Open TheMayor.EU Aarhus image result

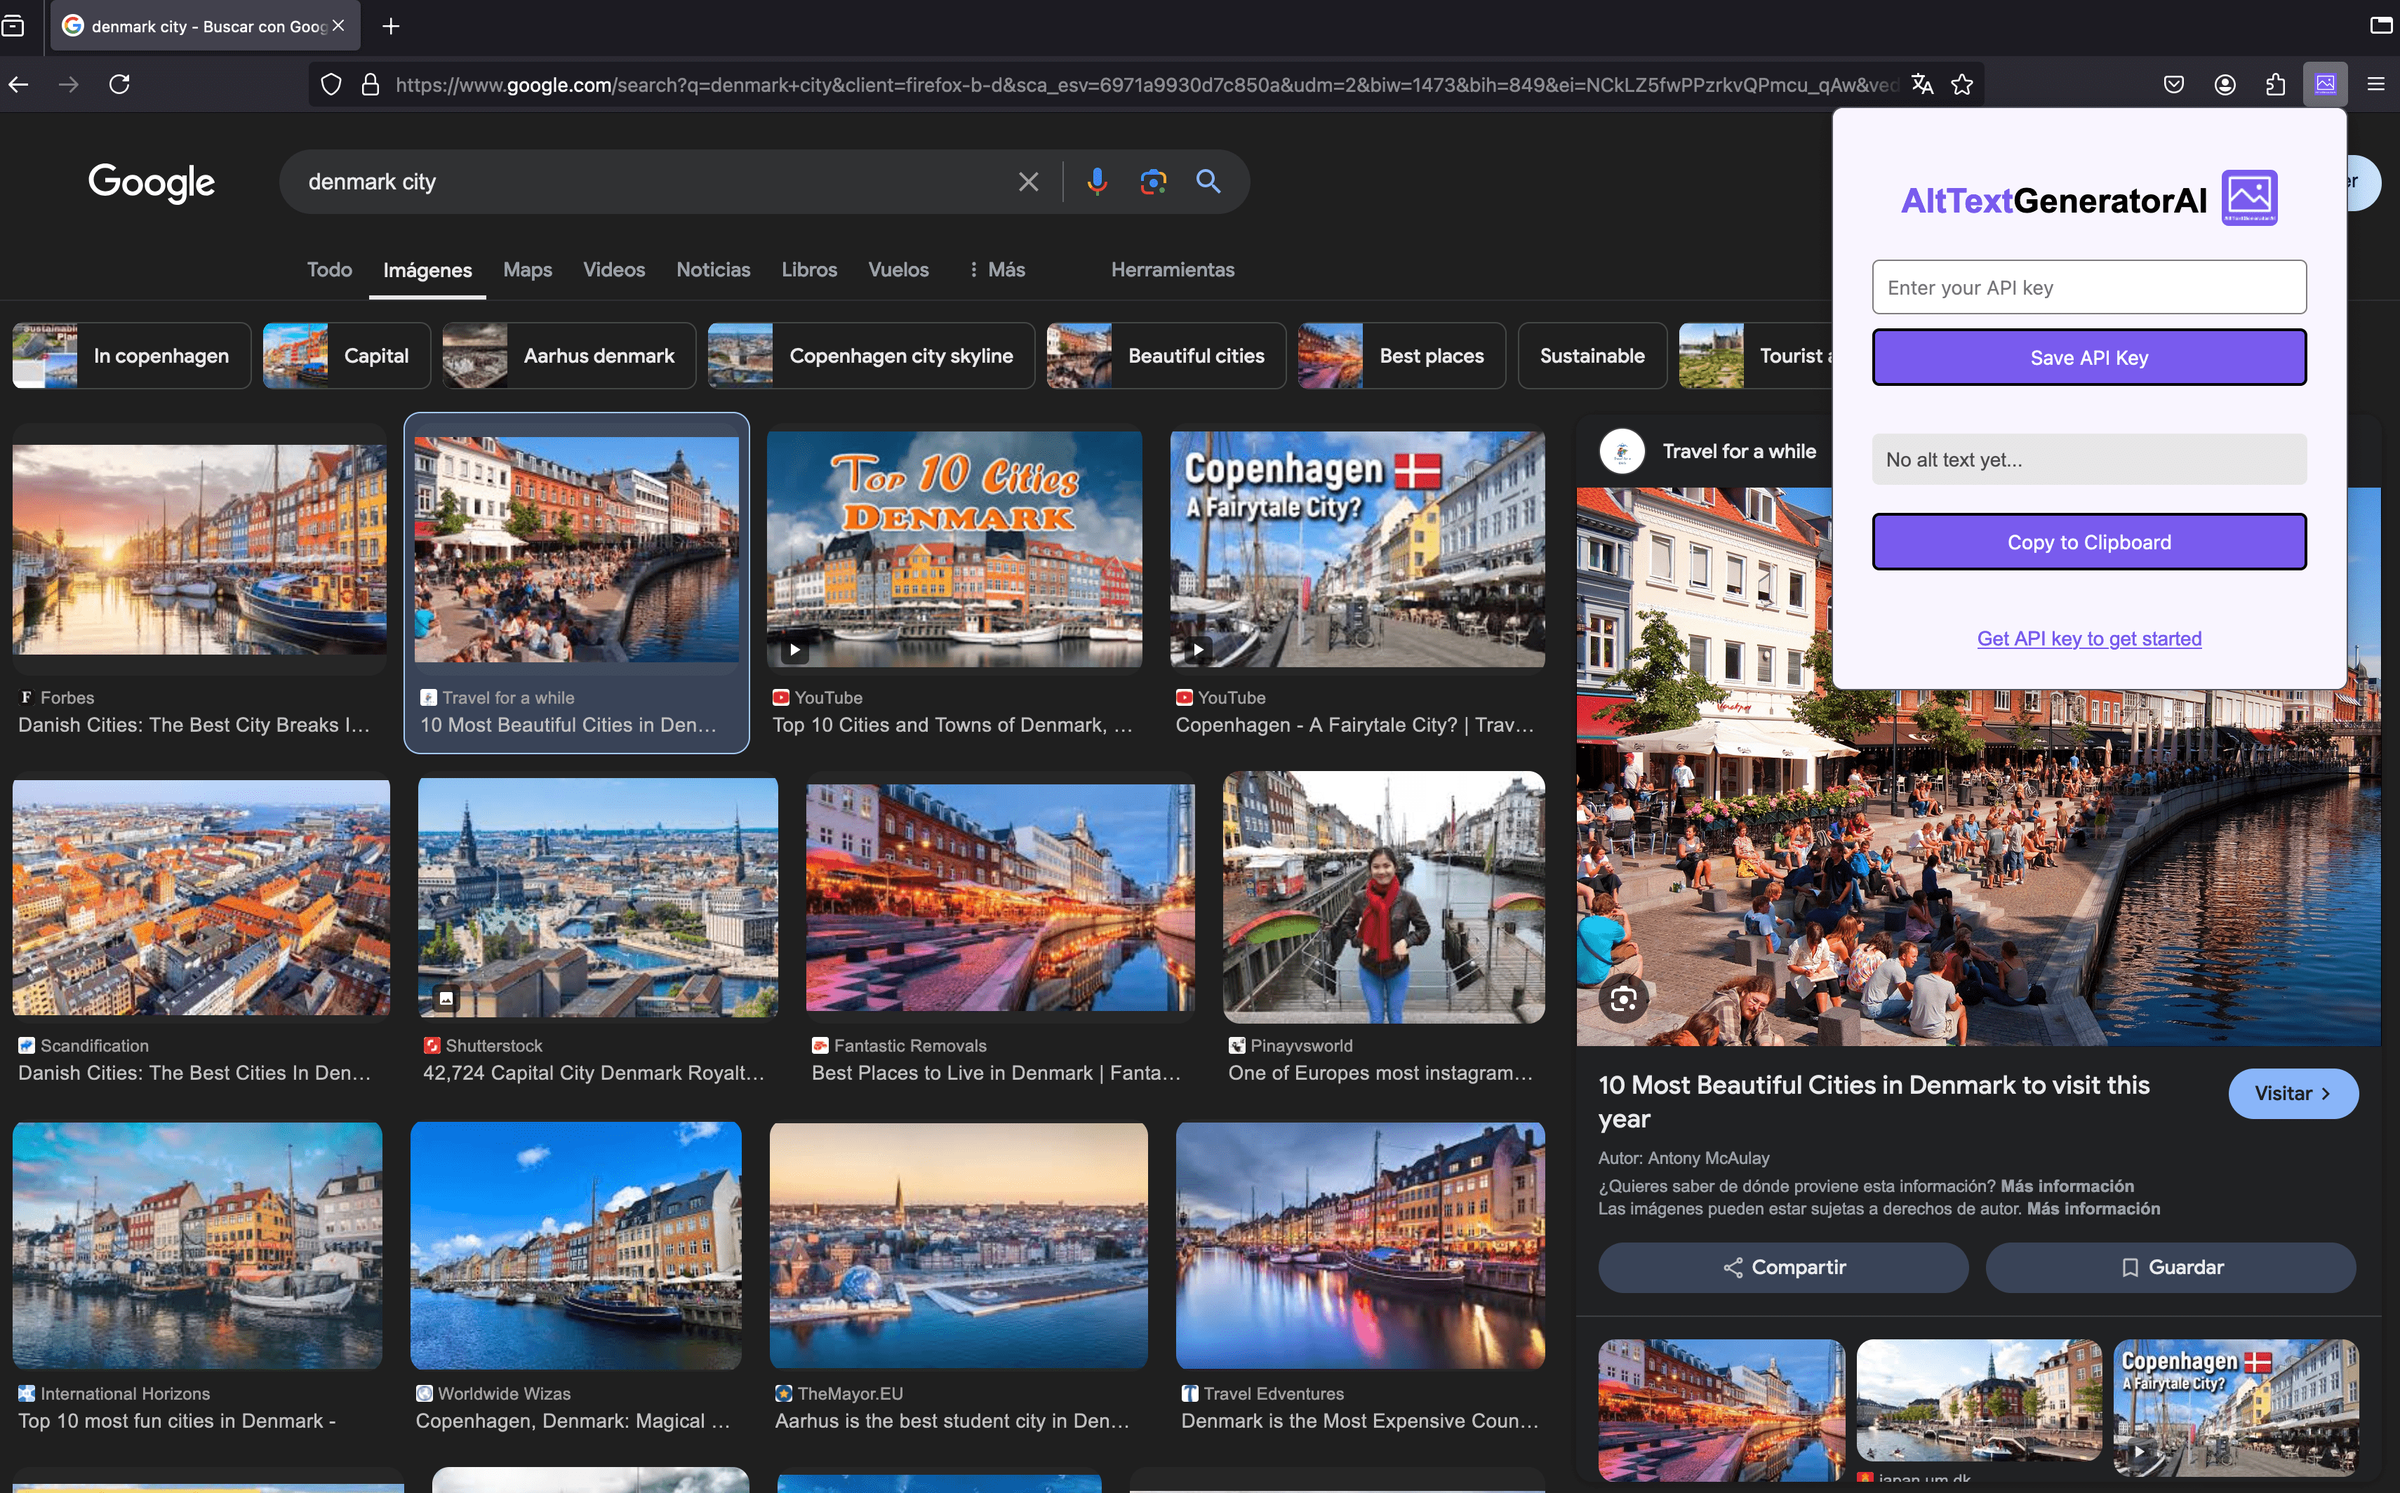[x=958, y=1246]
